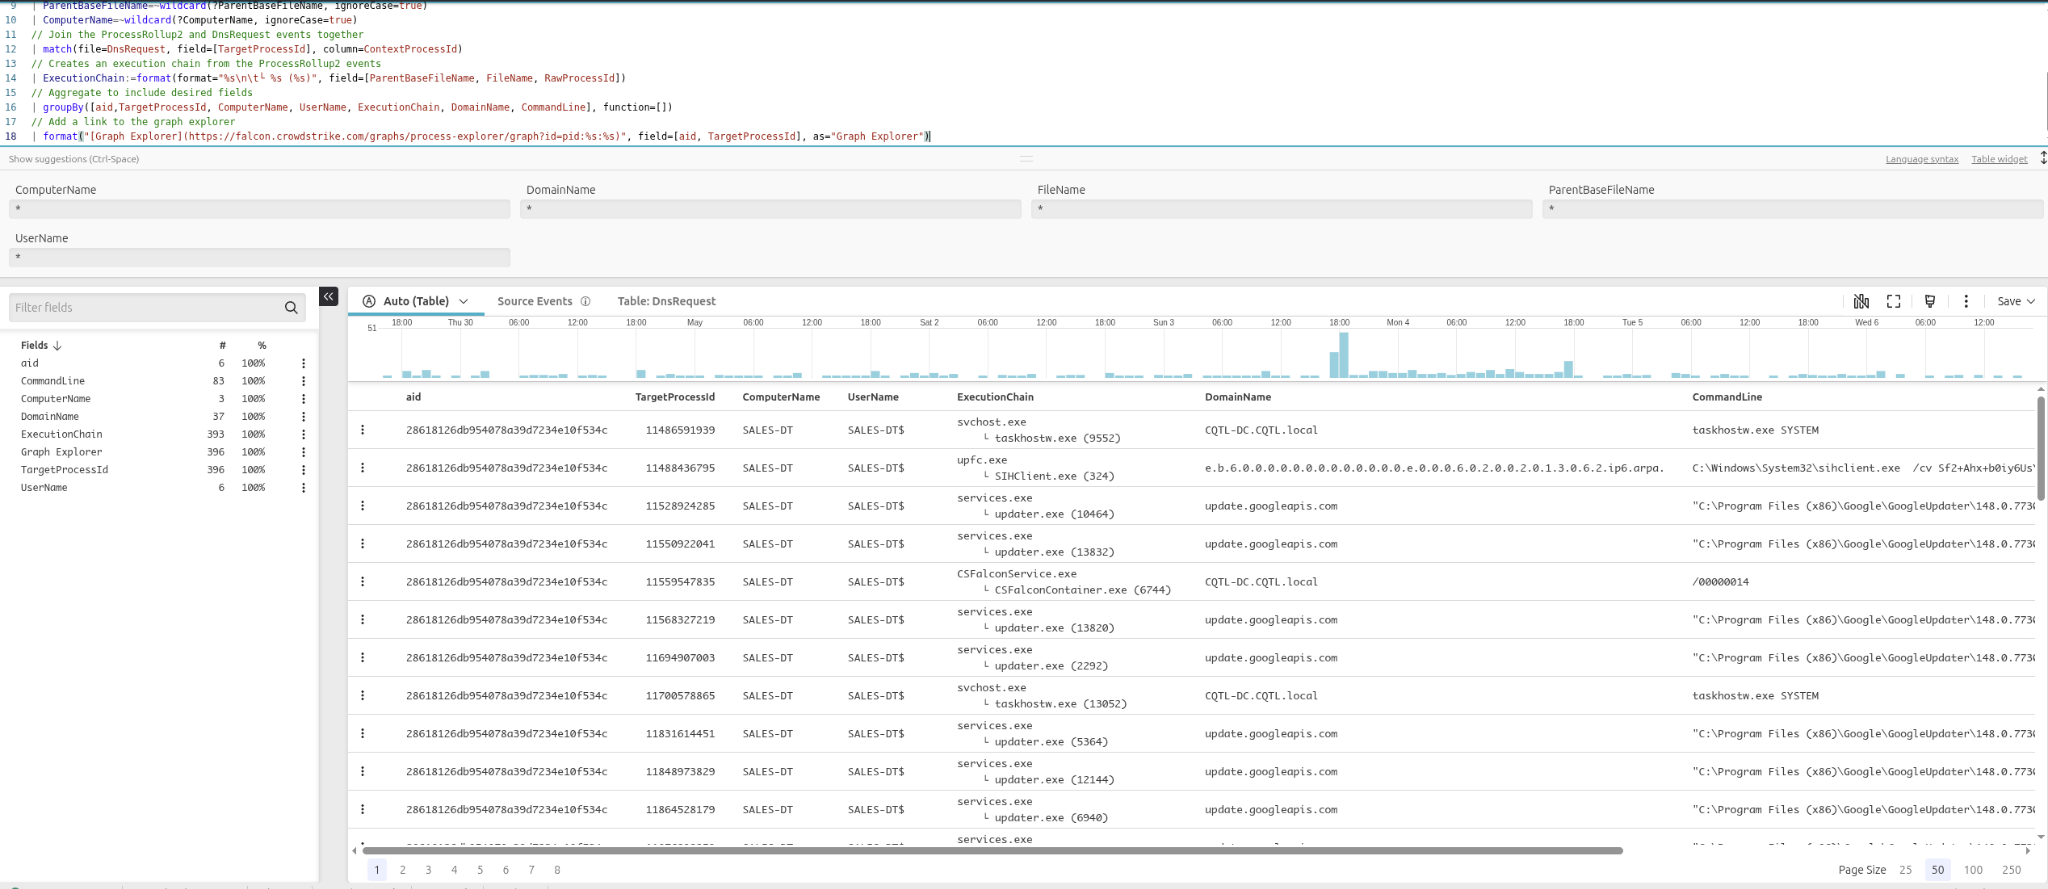Open the widget style paintbrush panel
This screenshot has height=889, width=2048.
pyautogui.click(x=1930, y=301)
